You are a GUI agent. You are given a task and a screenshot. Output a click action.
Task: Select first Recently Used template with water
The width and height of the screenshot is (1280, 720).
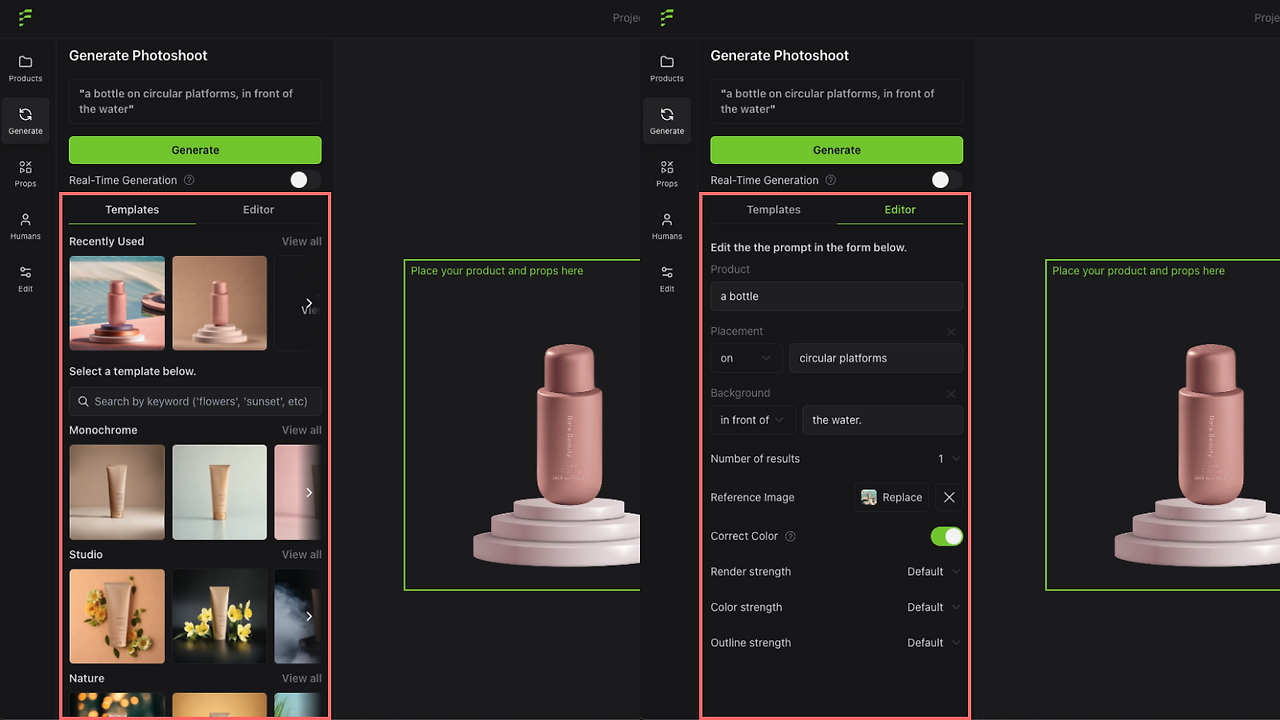pyautogui.click(x=117, y=303)
